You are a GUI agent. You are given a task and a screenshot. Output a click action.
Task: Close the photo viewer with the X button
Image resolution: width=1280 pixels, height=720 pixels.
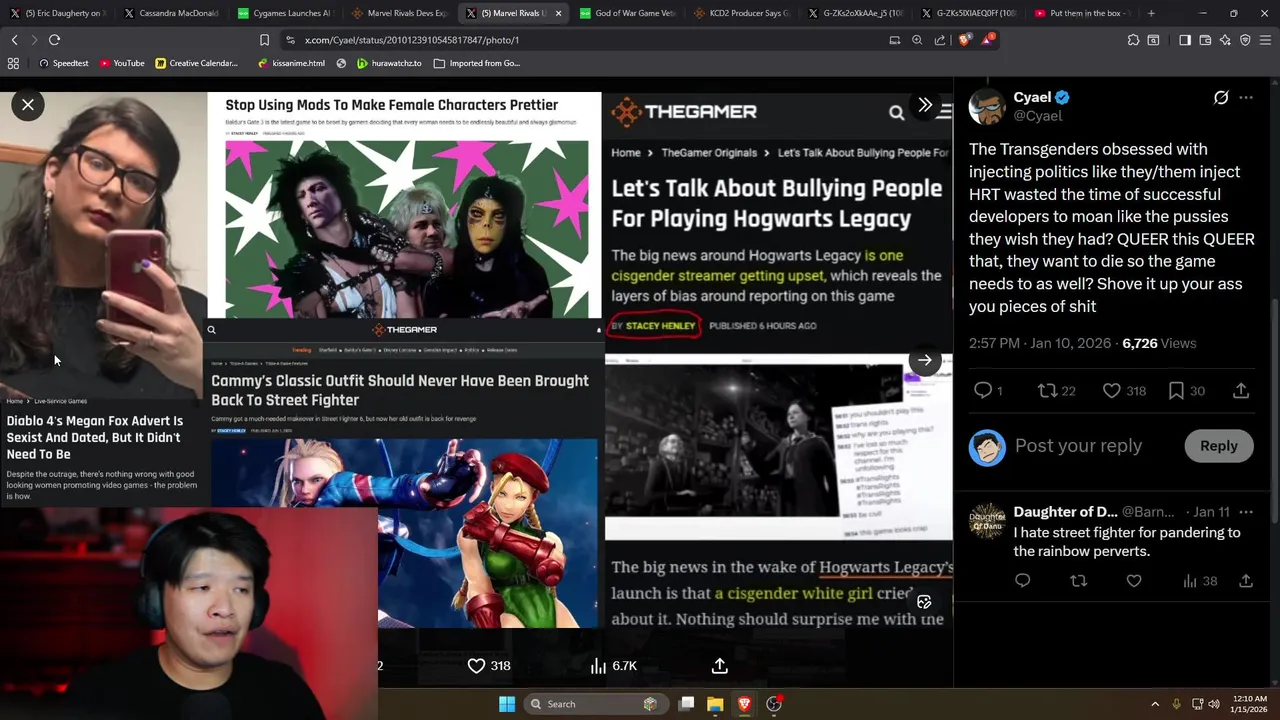click(x=28, y=104)
